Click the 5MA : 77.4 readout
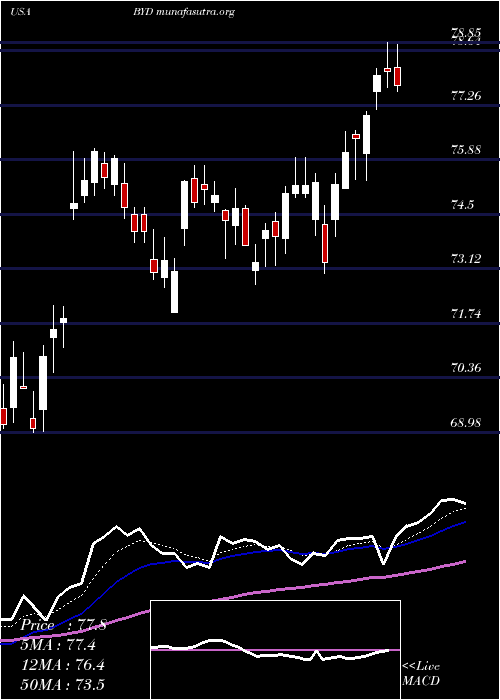The height and width of the screenshot is (700, 500). click(58, 645)
